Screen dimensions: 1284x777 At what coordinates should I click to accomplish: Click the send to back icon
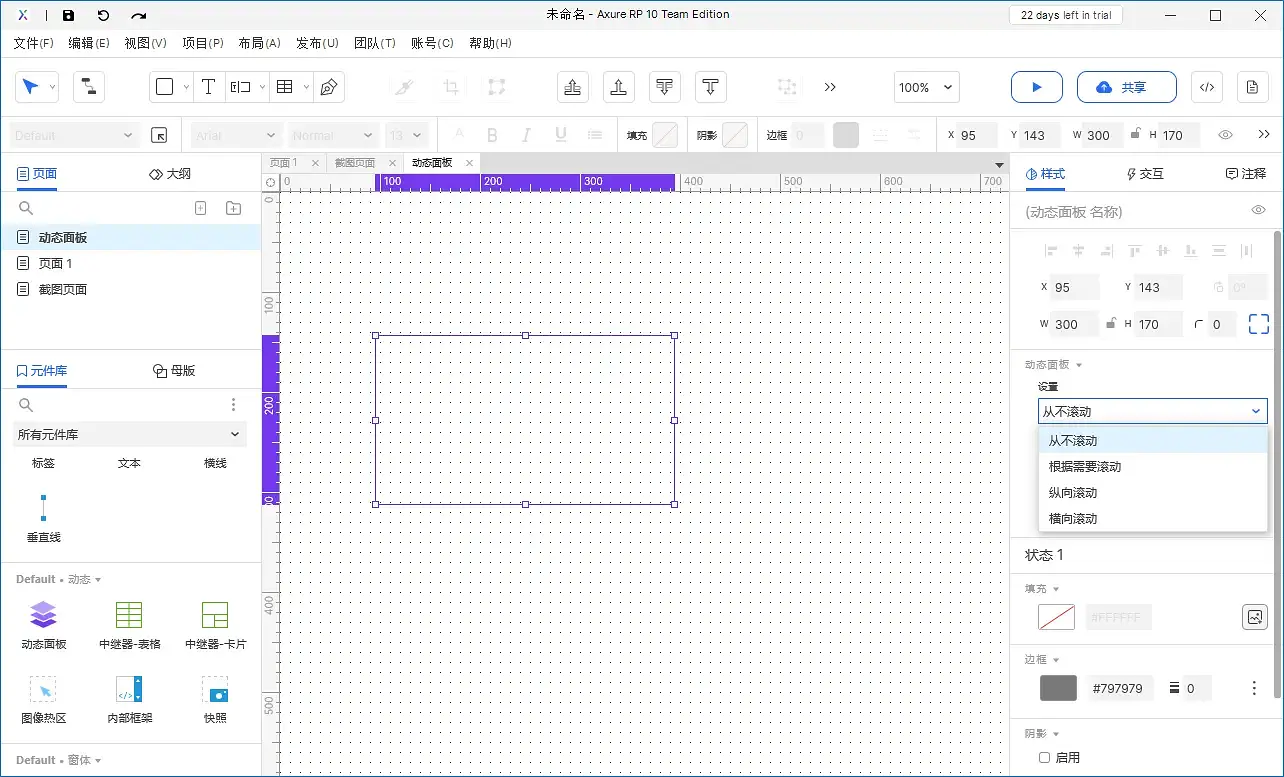tap(664, 87)
